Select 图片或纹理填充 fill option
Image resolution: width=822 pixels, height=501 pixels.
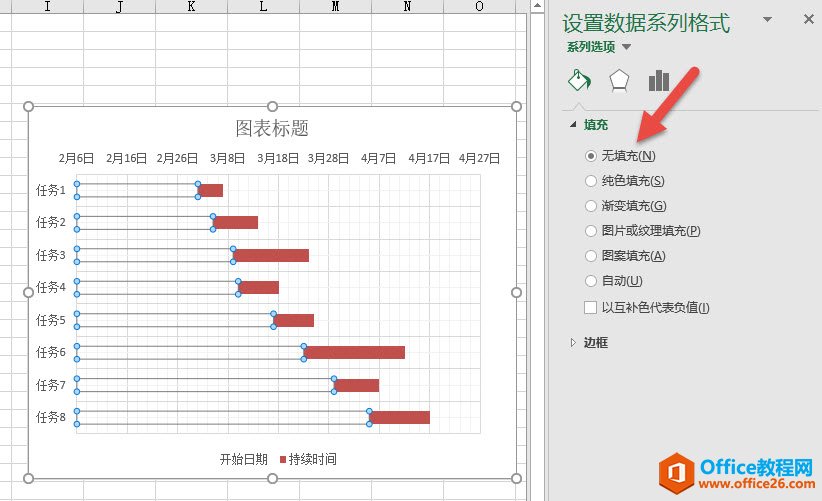click(592, 231)
